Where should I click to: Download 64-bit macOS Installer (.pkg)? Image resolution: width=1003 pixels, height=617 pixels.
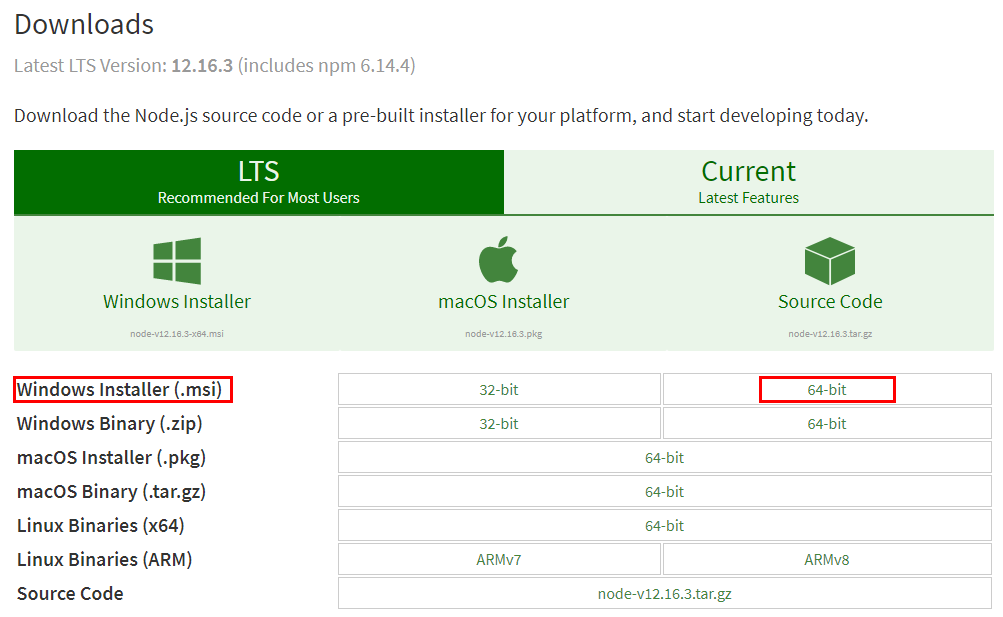point(665,457)
